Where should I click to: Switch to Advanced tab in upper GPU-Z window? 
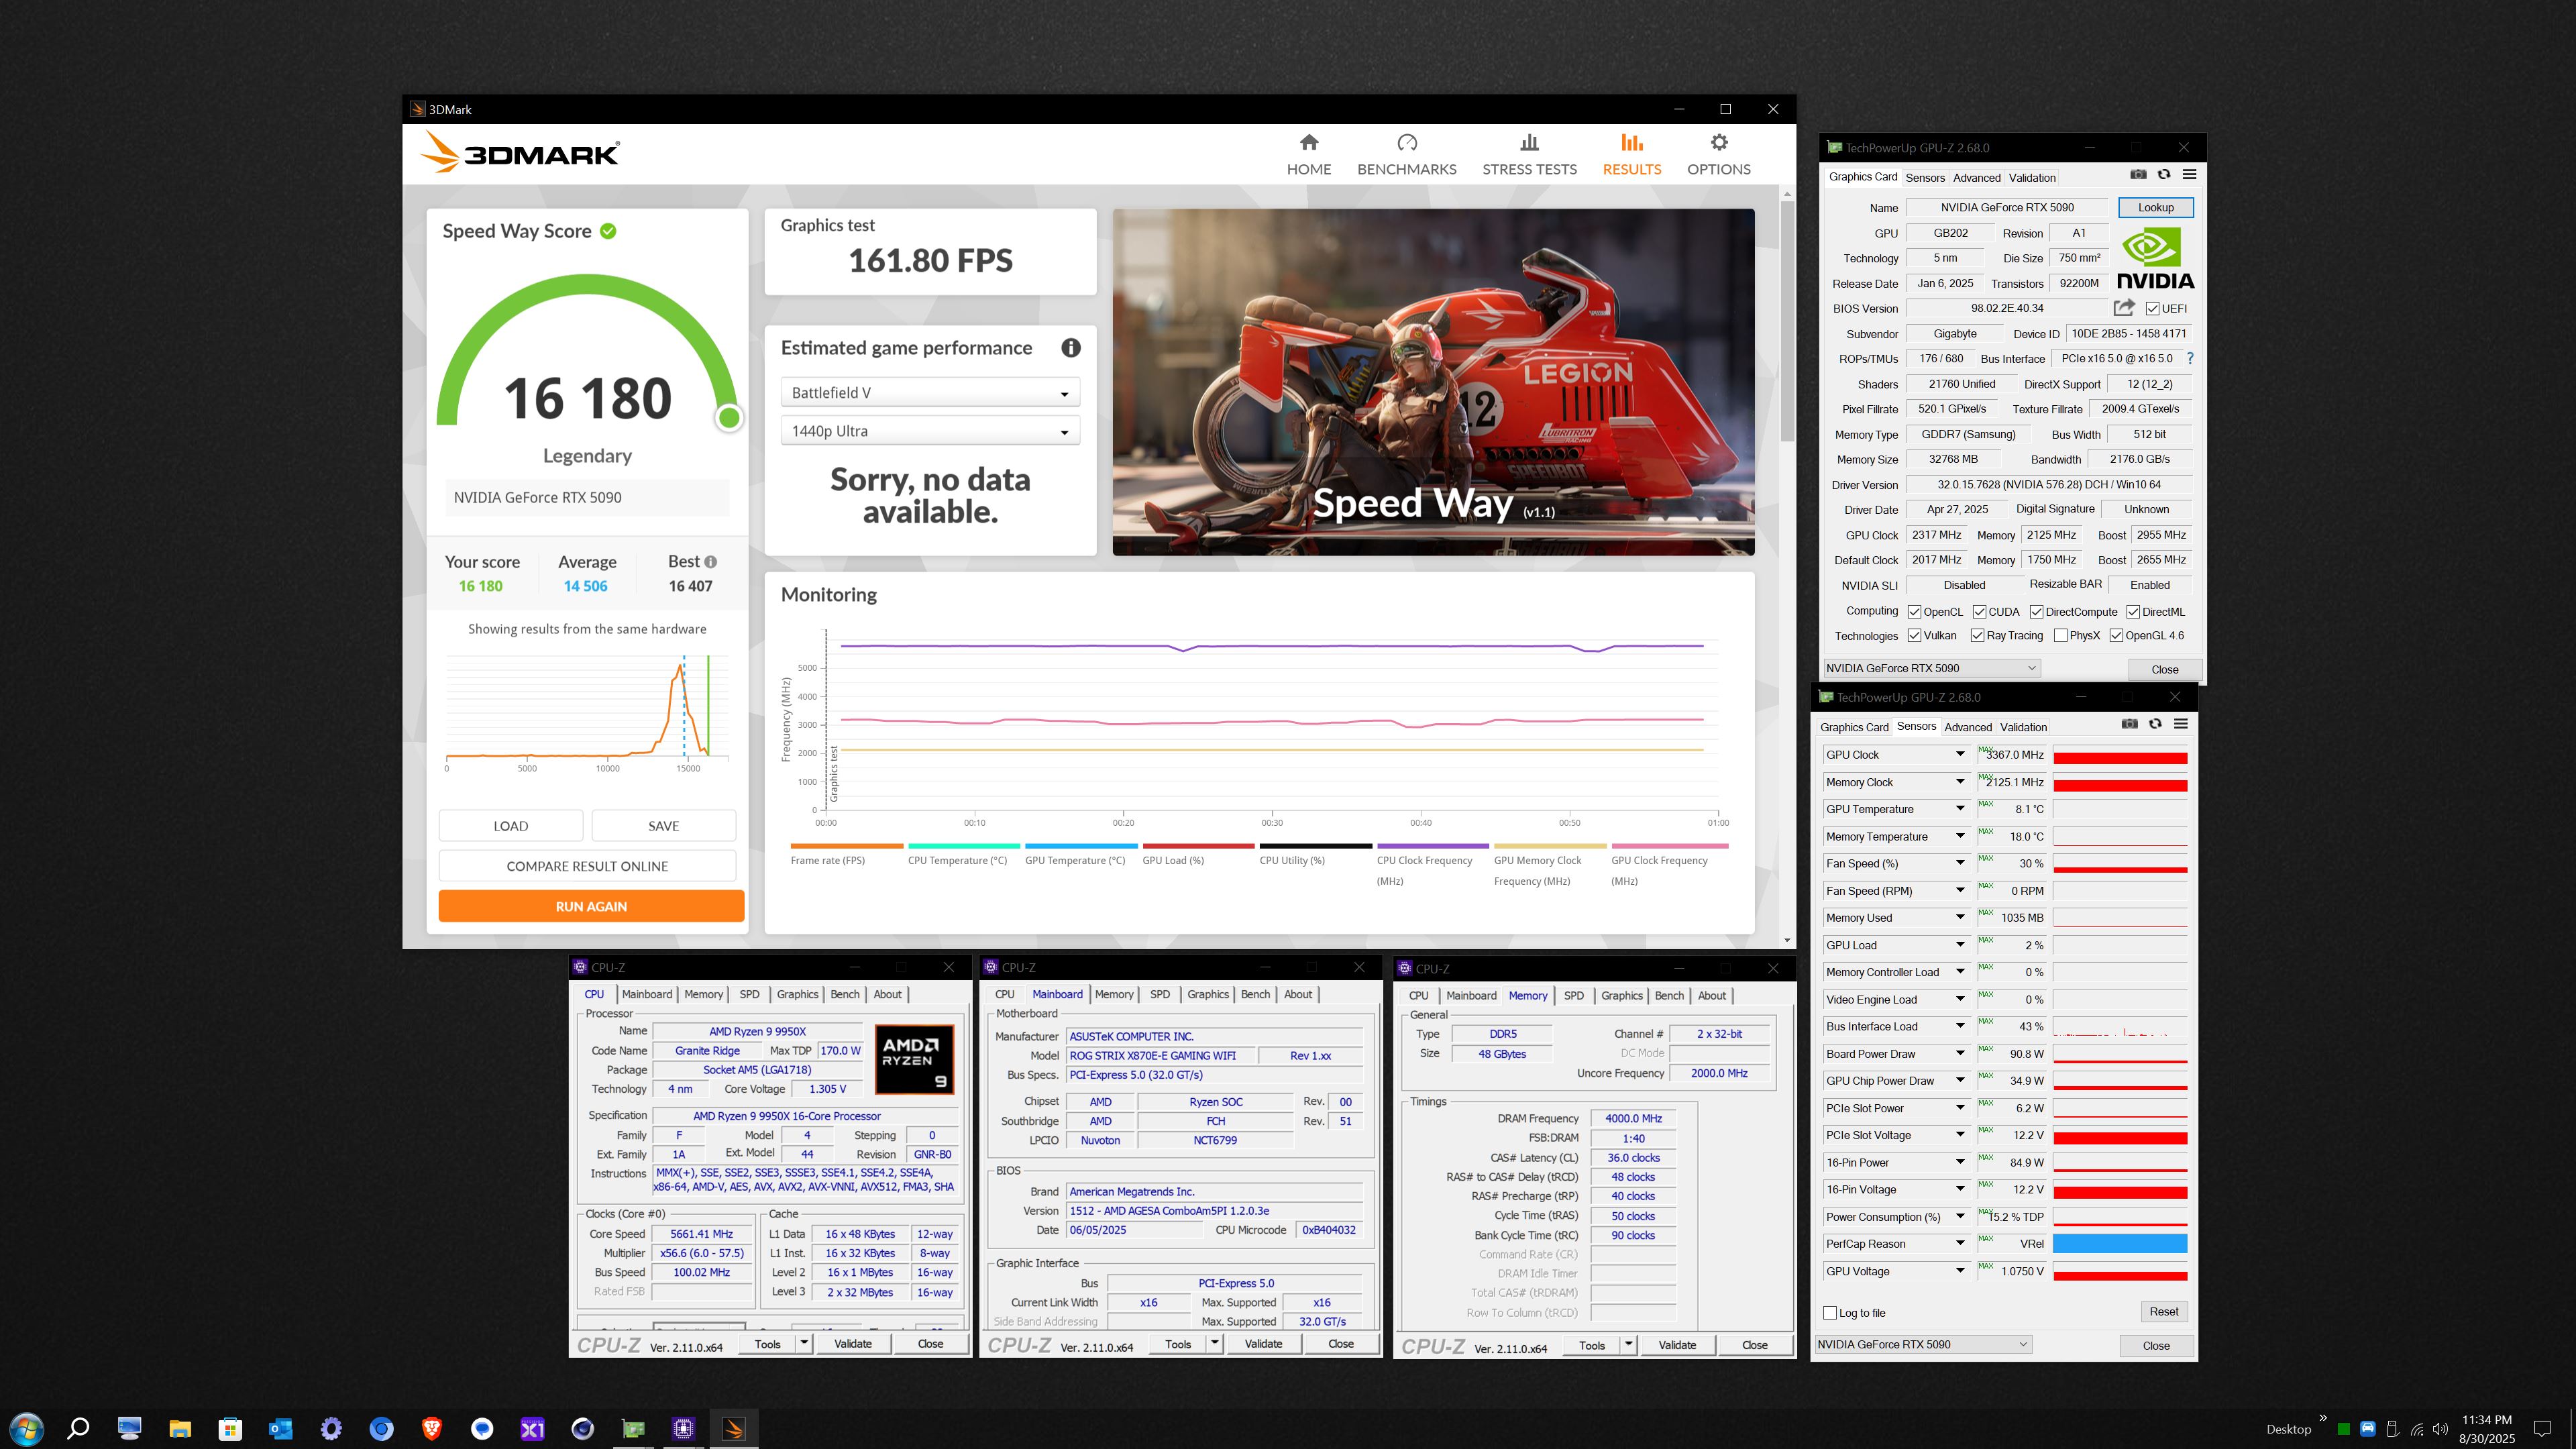(x=1976, y=178)
